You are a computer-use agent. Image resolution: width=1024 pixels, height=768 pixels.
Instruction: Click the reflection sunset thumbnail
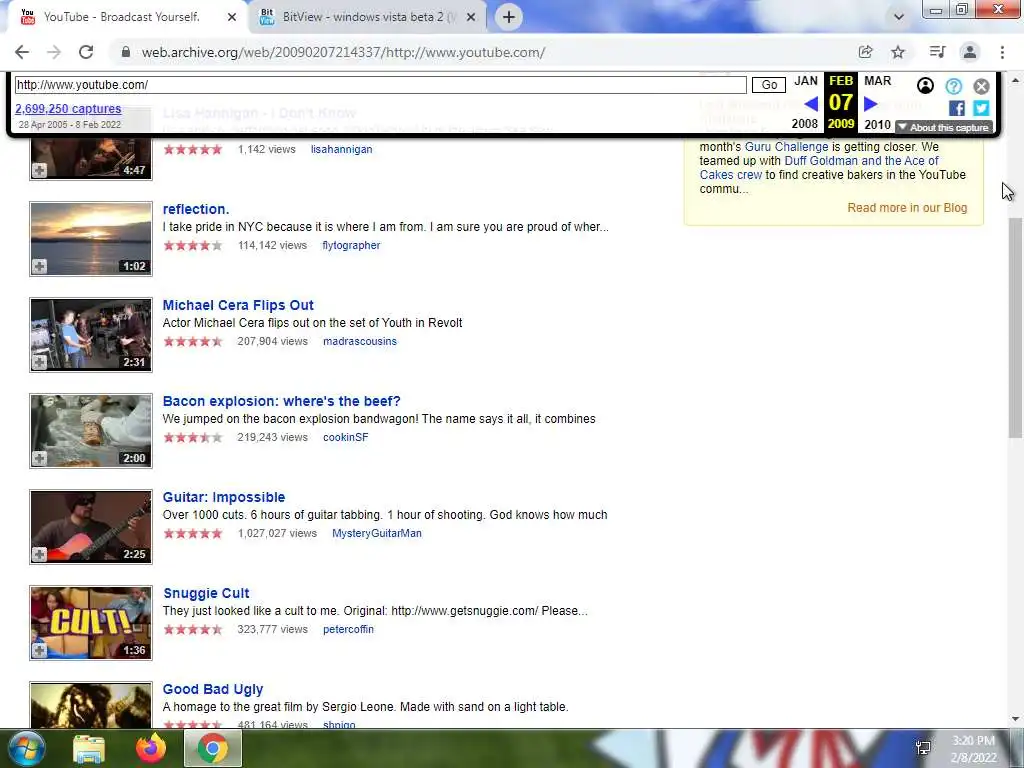click(x=91, y=239)
